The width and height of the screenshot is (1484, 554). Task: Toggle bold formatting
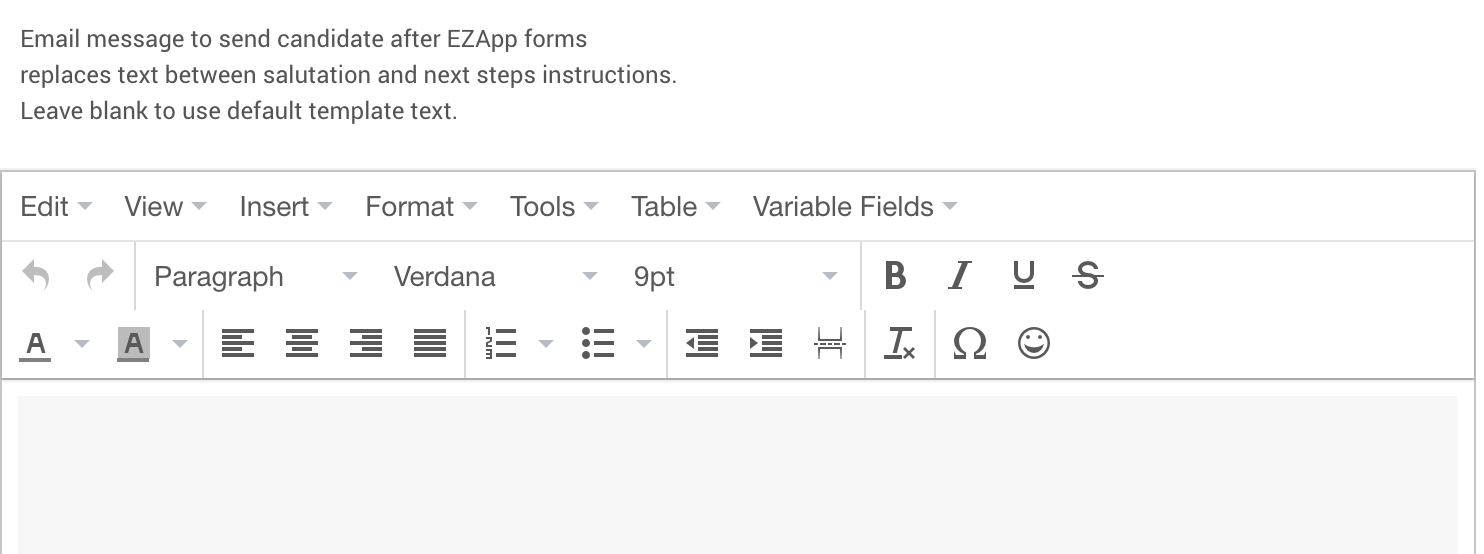coord(895,276)
